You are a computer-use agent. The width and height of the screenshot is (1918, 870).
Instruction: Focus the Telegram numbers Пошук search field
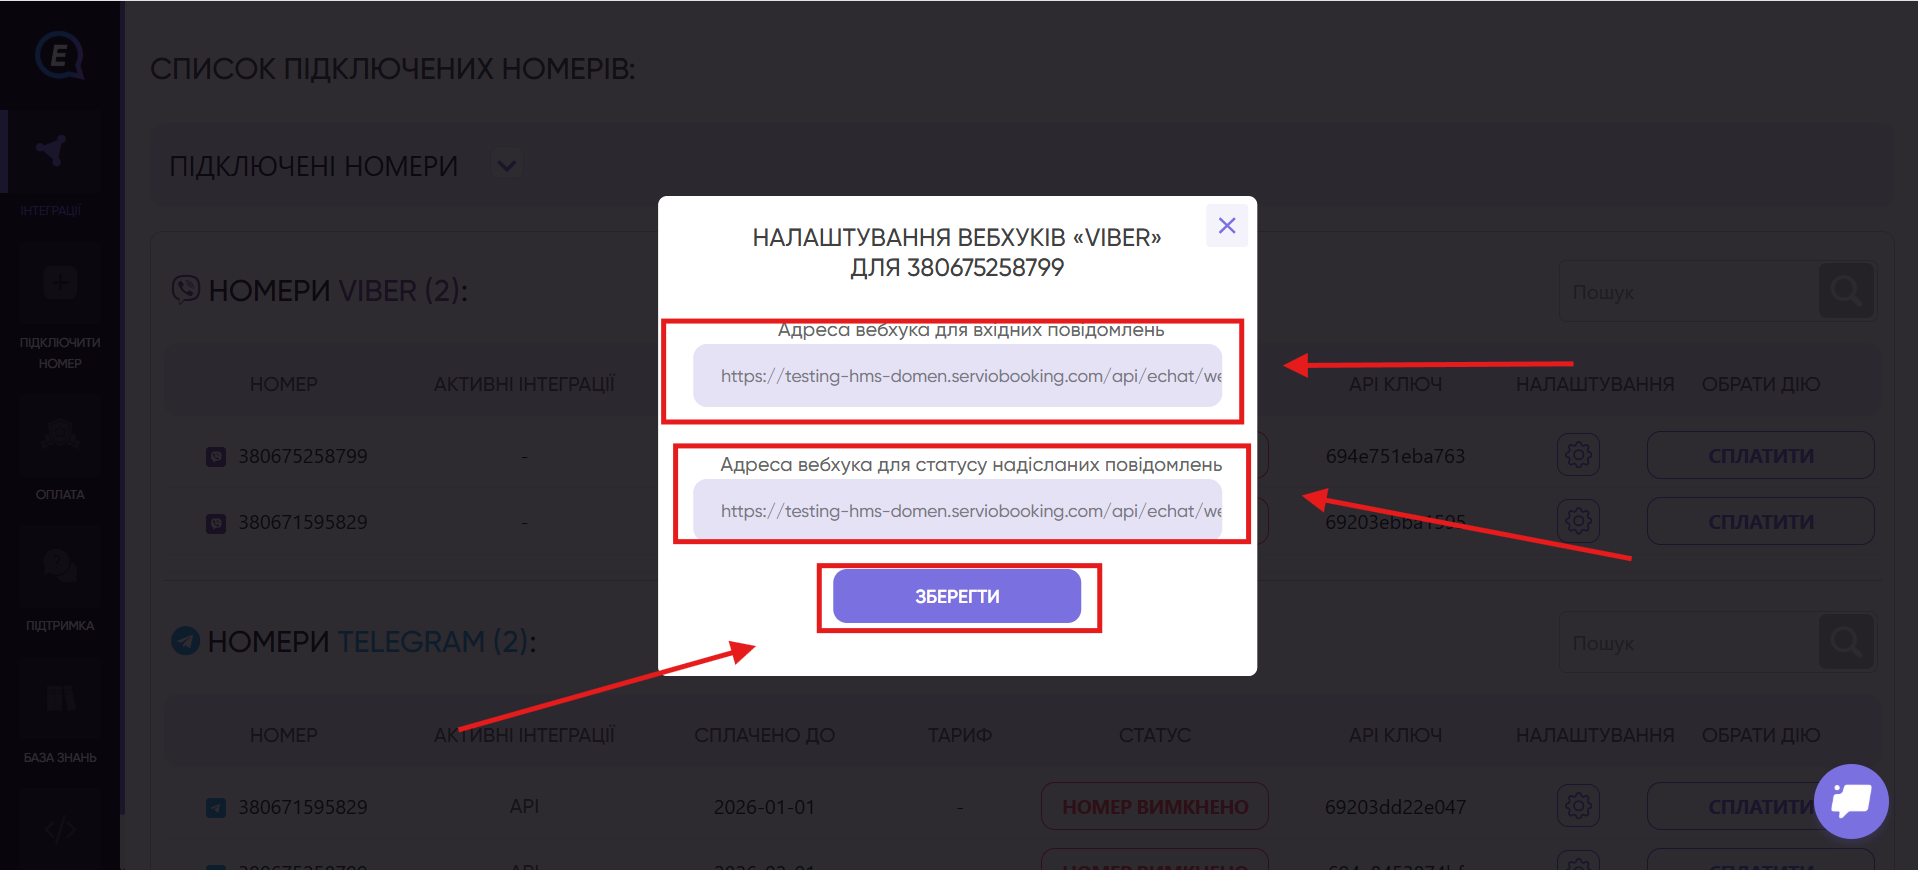click(1689, 642)
